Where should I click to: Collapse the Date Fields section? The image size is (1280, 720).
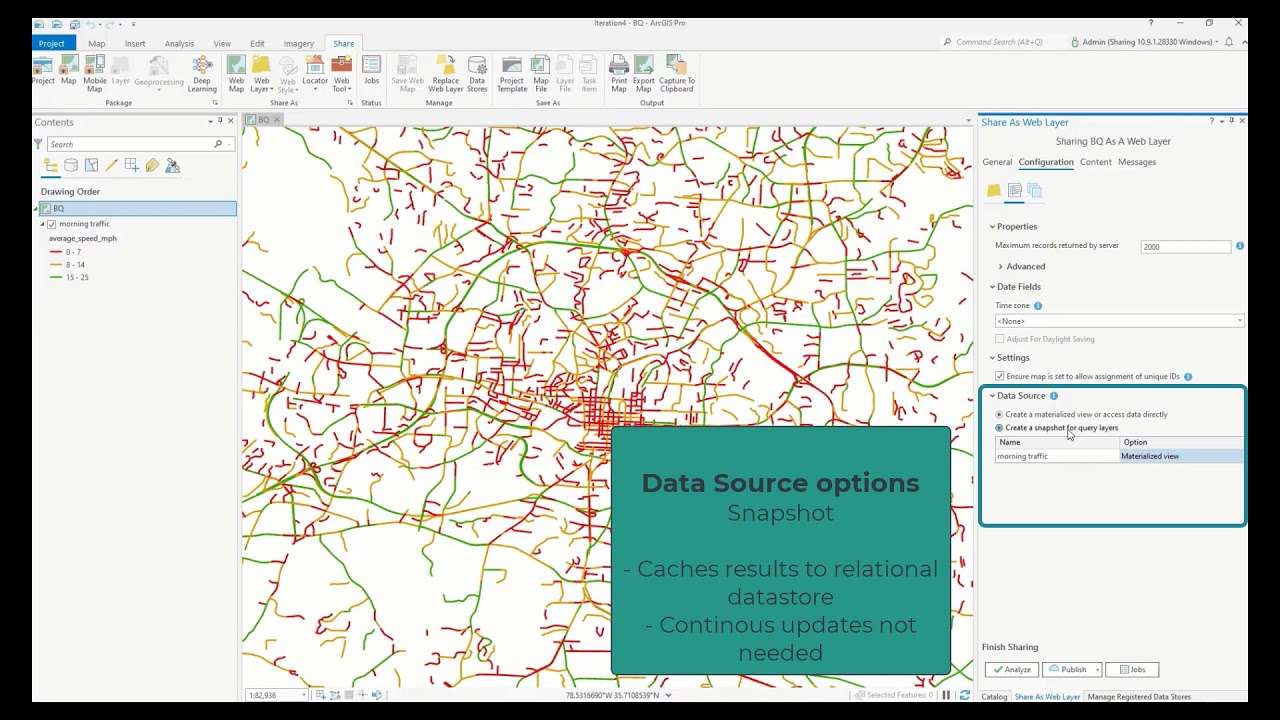[x=992, y=287]
